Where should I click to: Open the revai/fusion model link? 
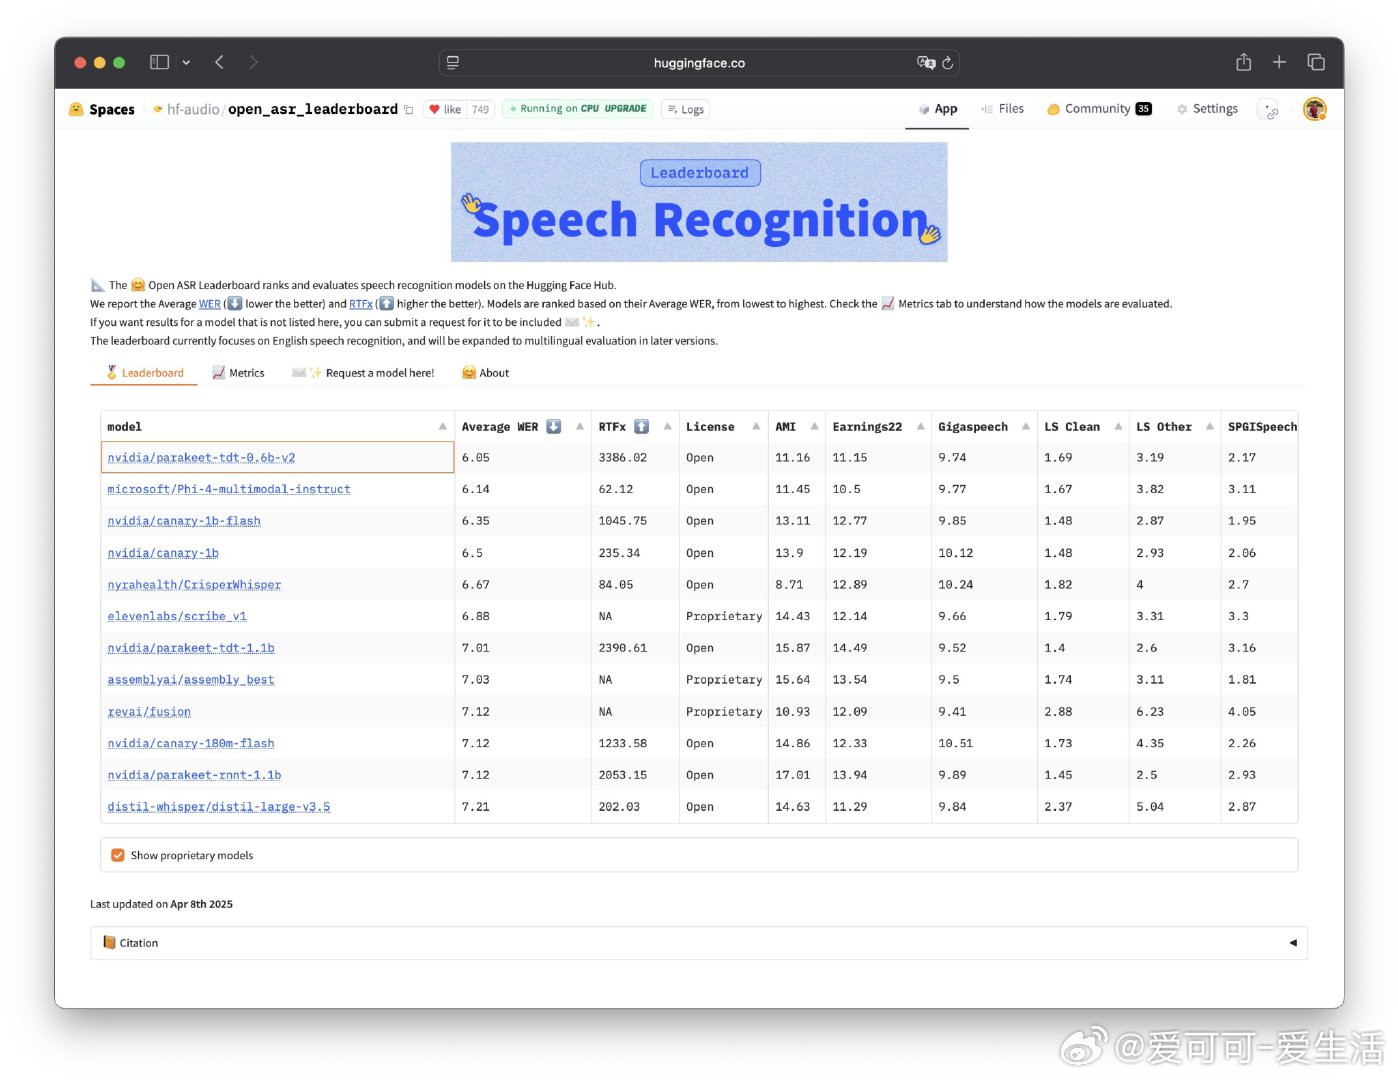click(x=149, y=712)
